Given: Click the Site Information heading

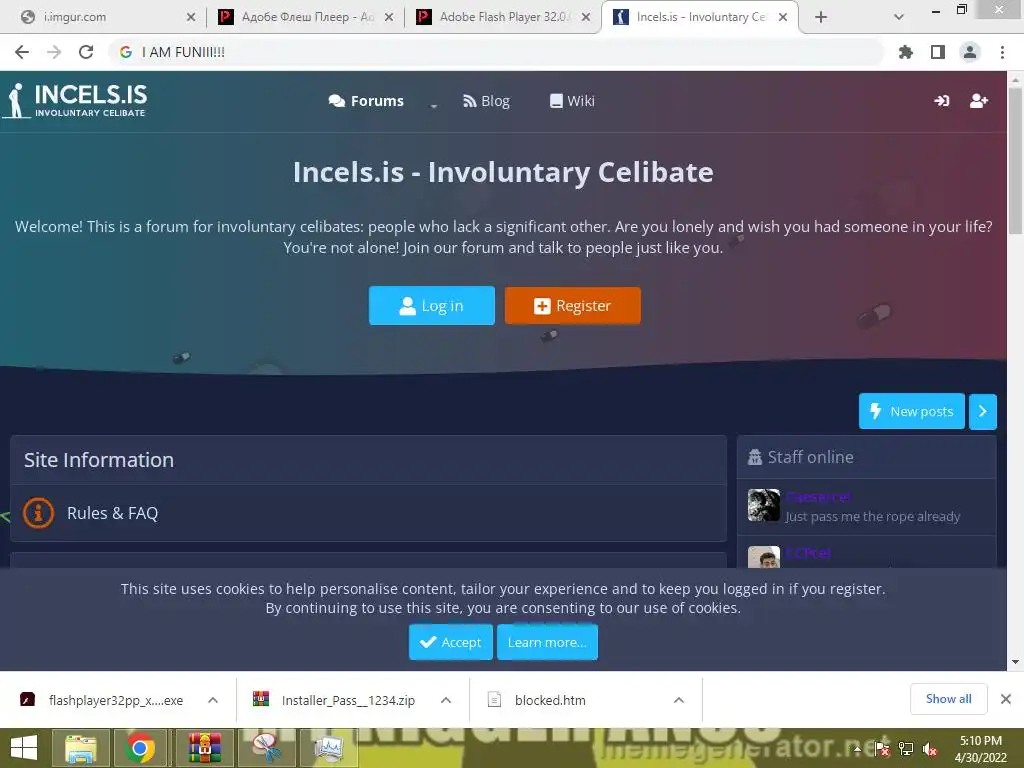Looking at the screenshot, I should (x=99, y=460).
